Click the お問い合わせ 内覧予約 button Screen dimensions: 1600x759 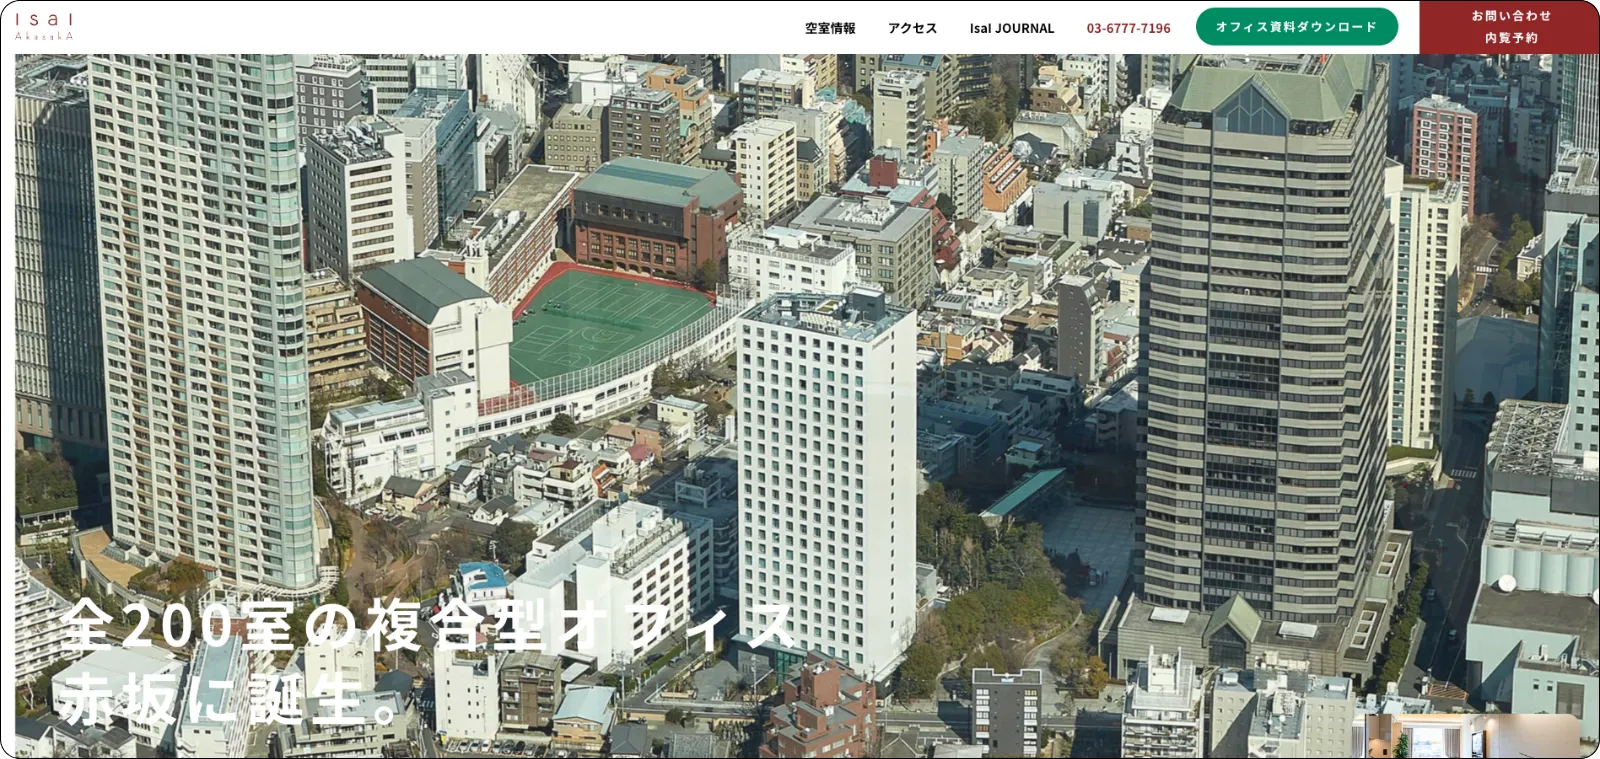click(x=1510, y=27)
